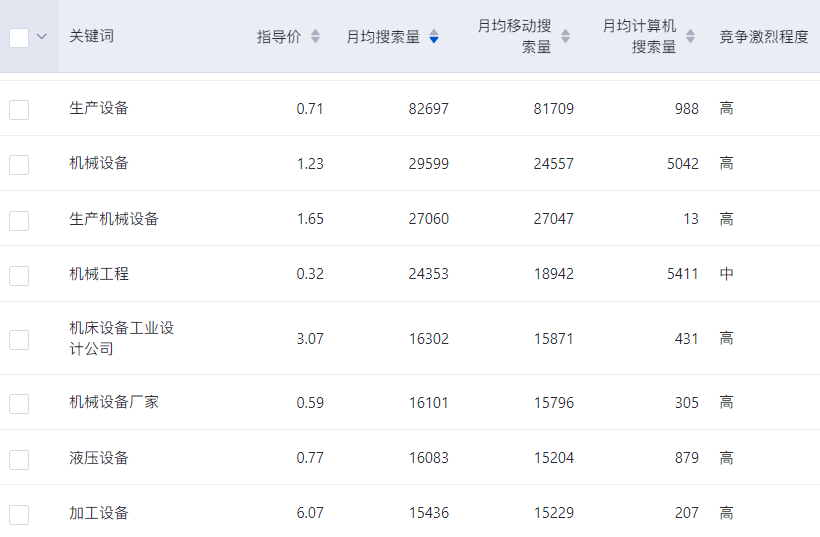Sort by 月均移动搜索量 using its arrows
The image size is (820, 537).
(x=565, y=37)
